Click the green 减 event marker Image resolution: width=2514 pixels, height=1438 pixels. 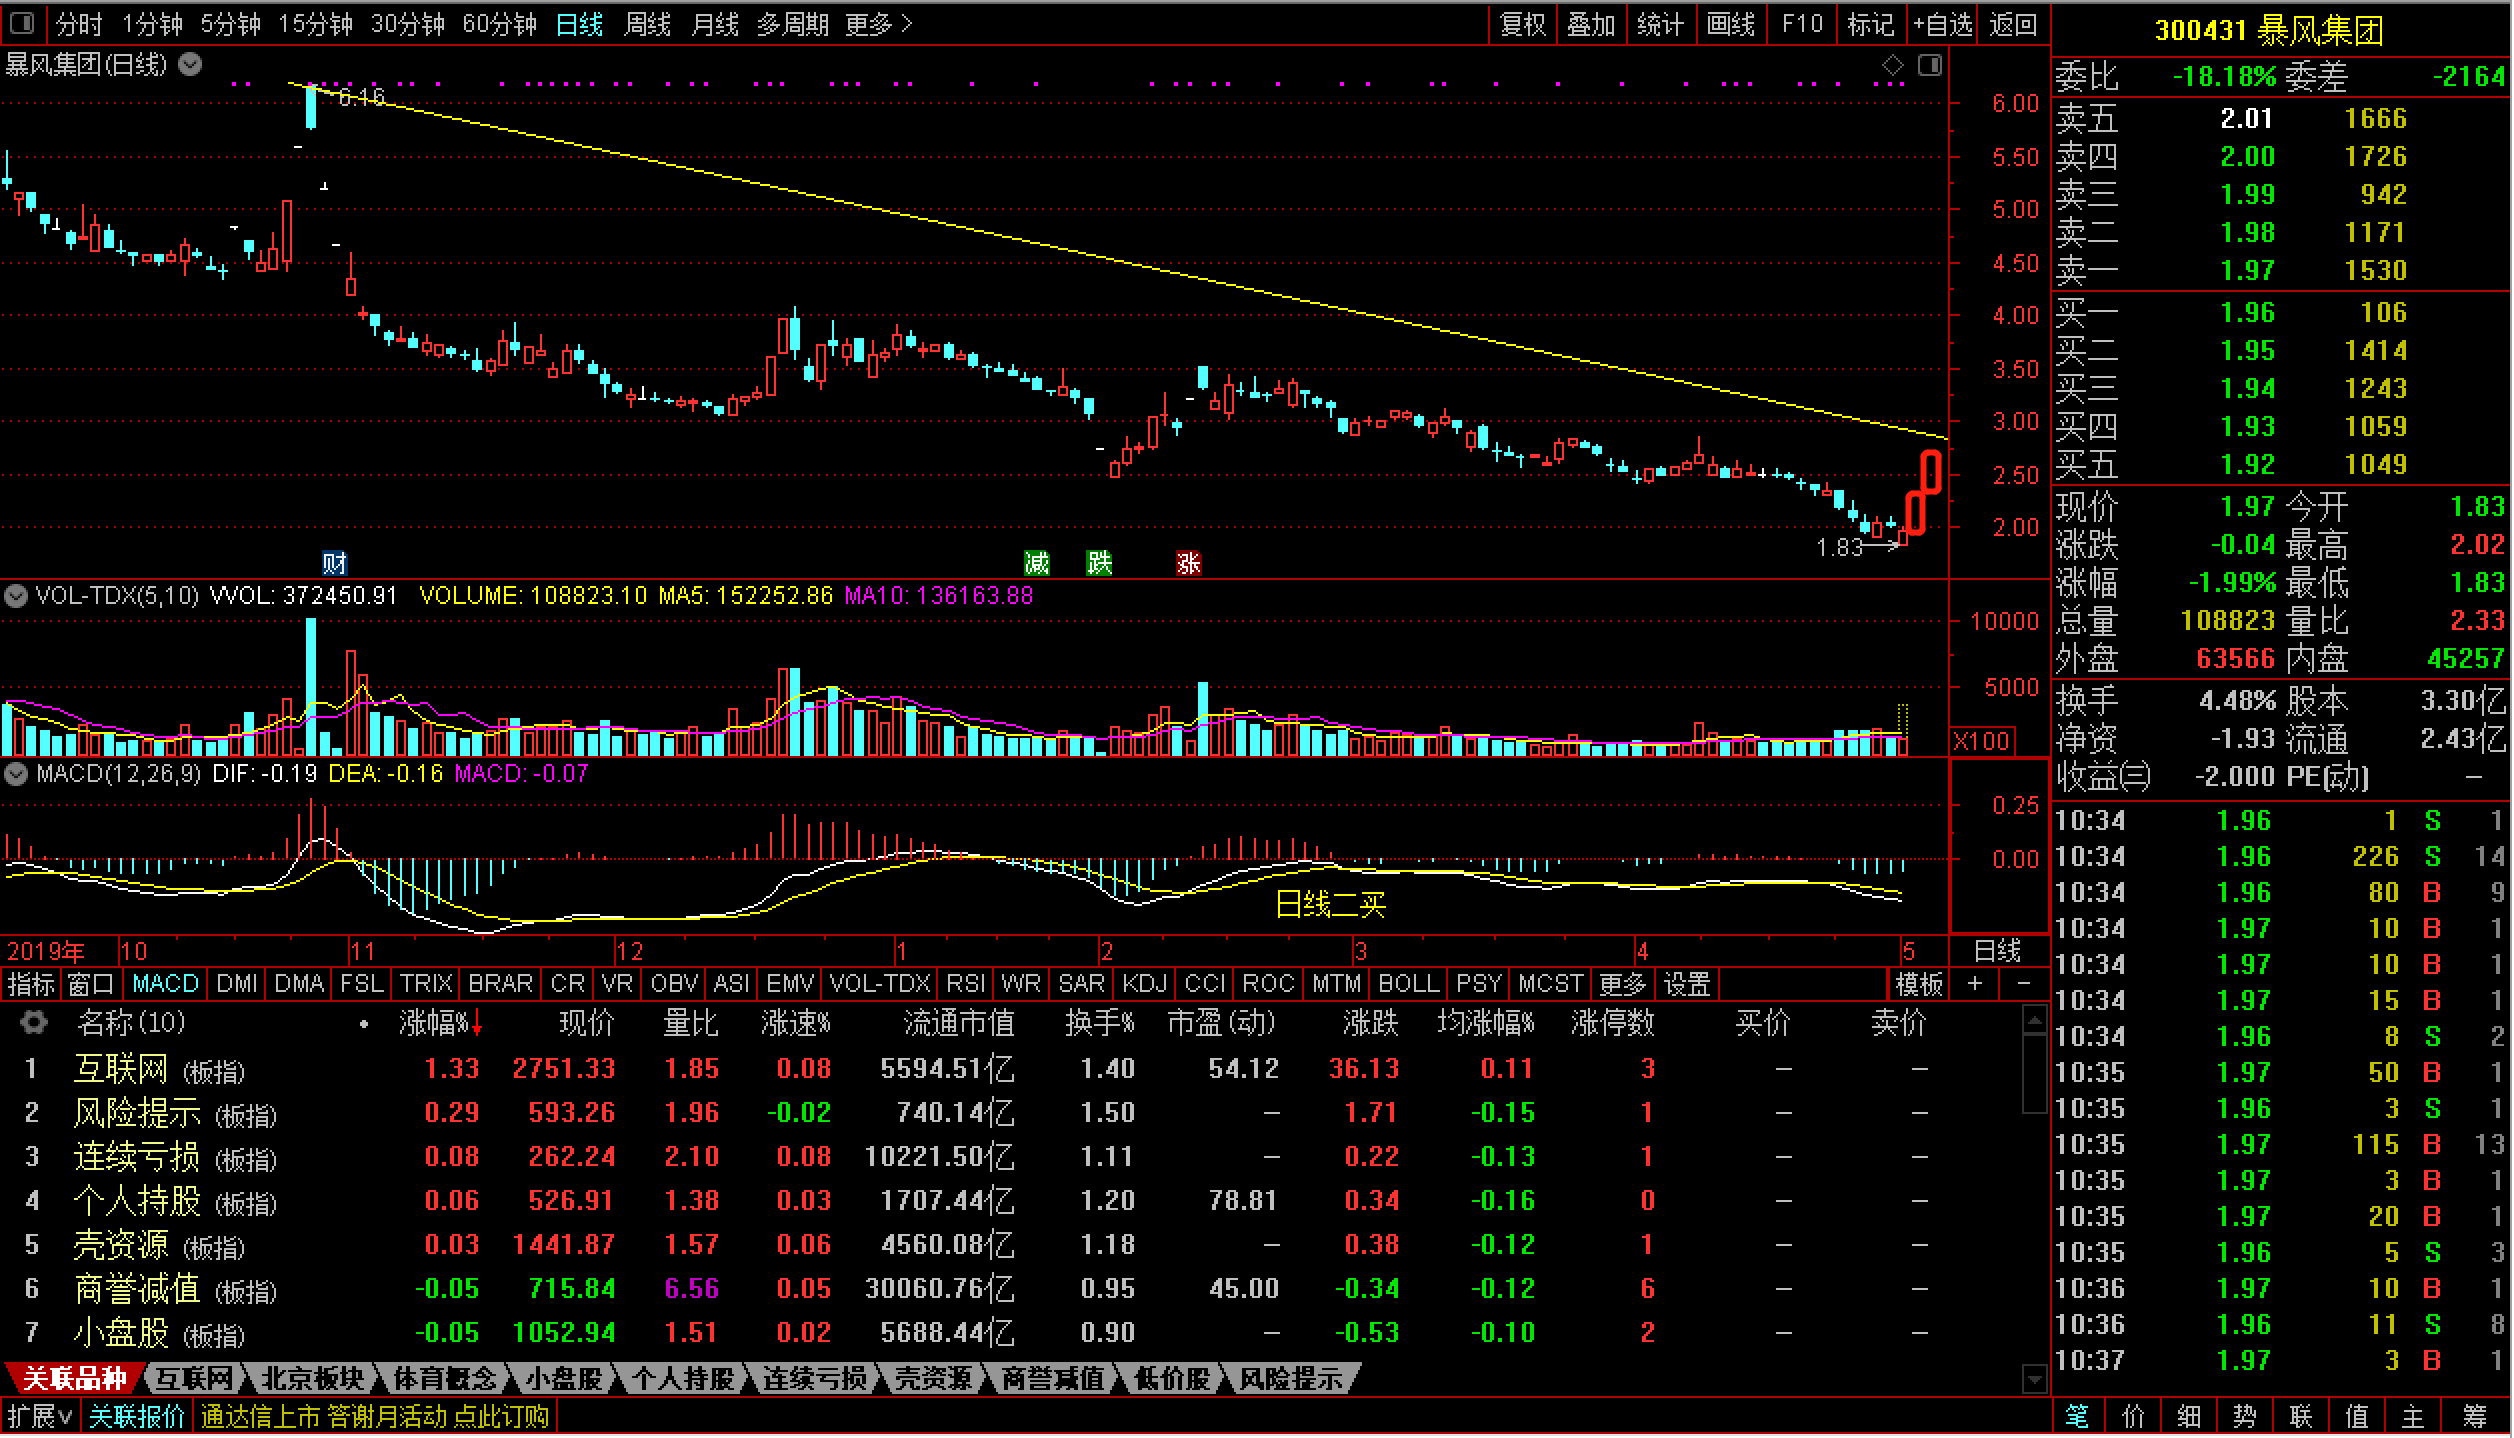coord(1037,562)
